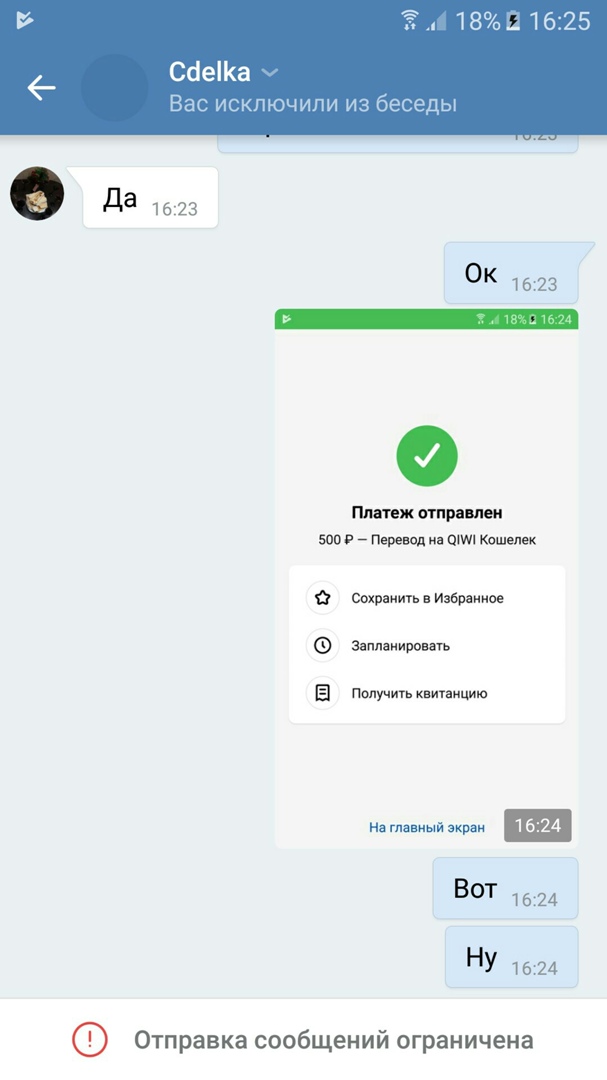Tap the star icon for Сохранить в Избранное
The height and width of the screenshot is (1080, 607).
pos(322,598)
